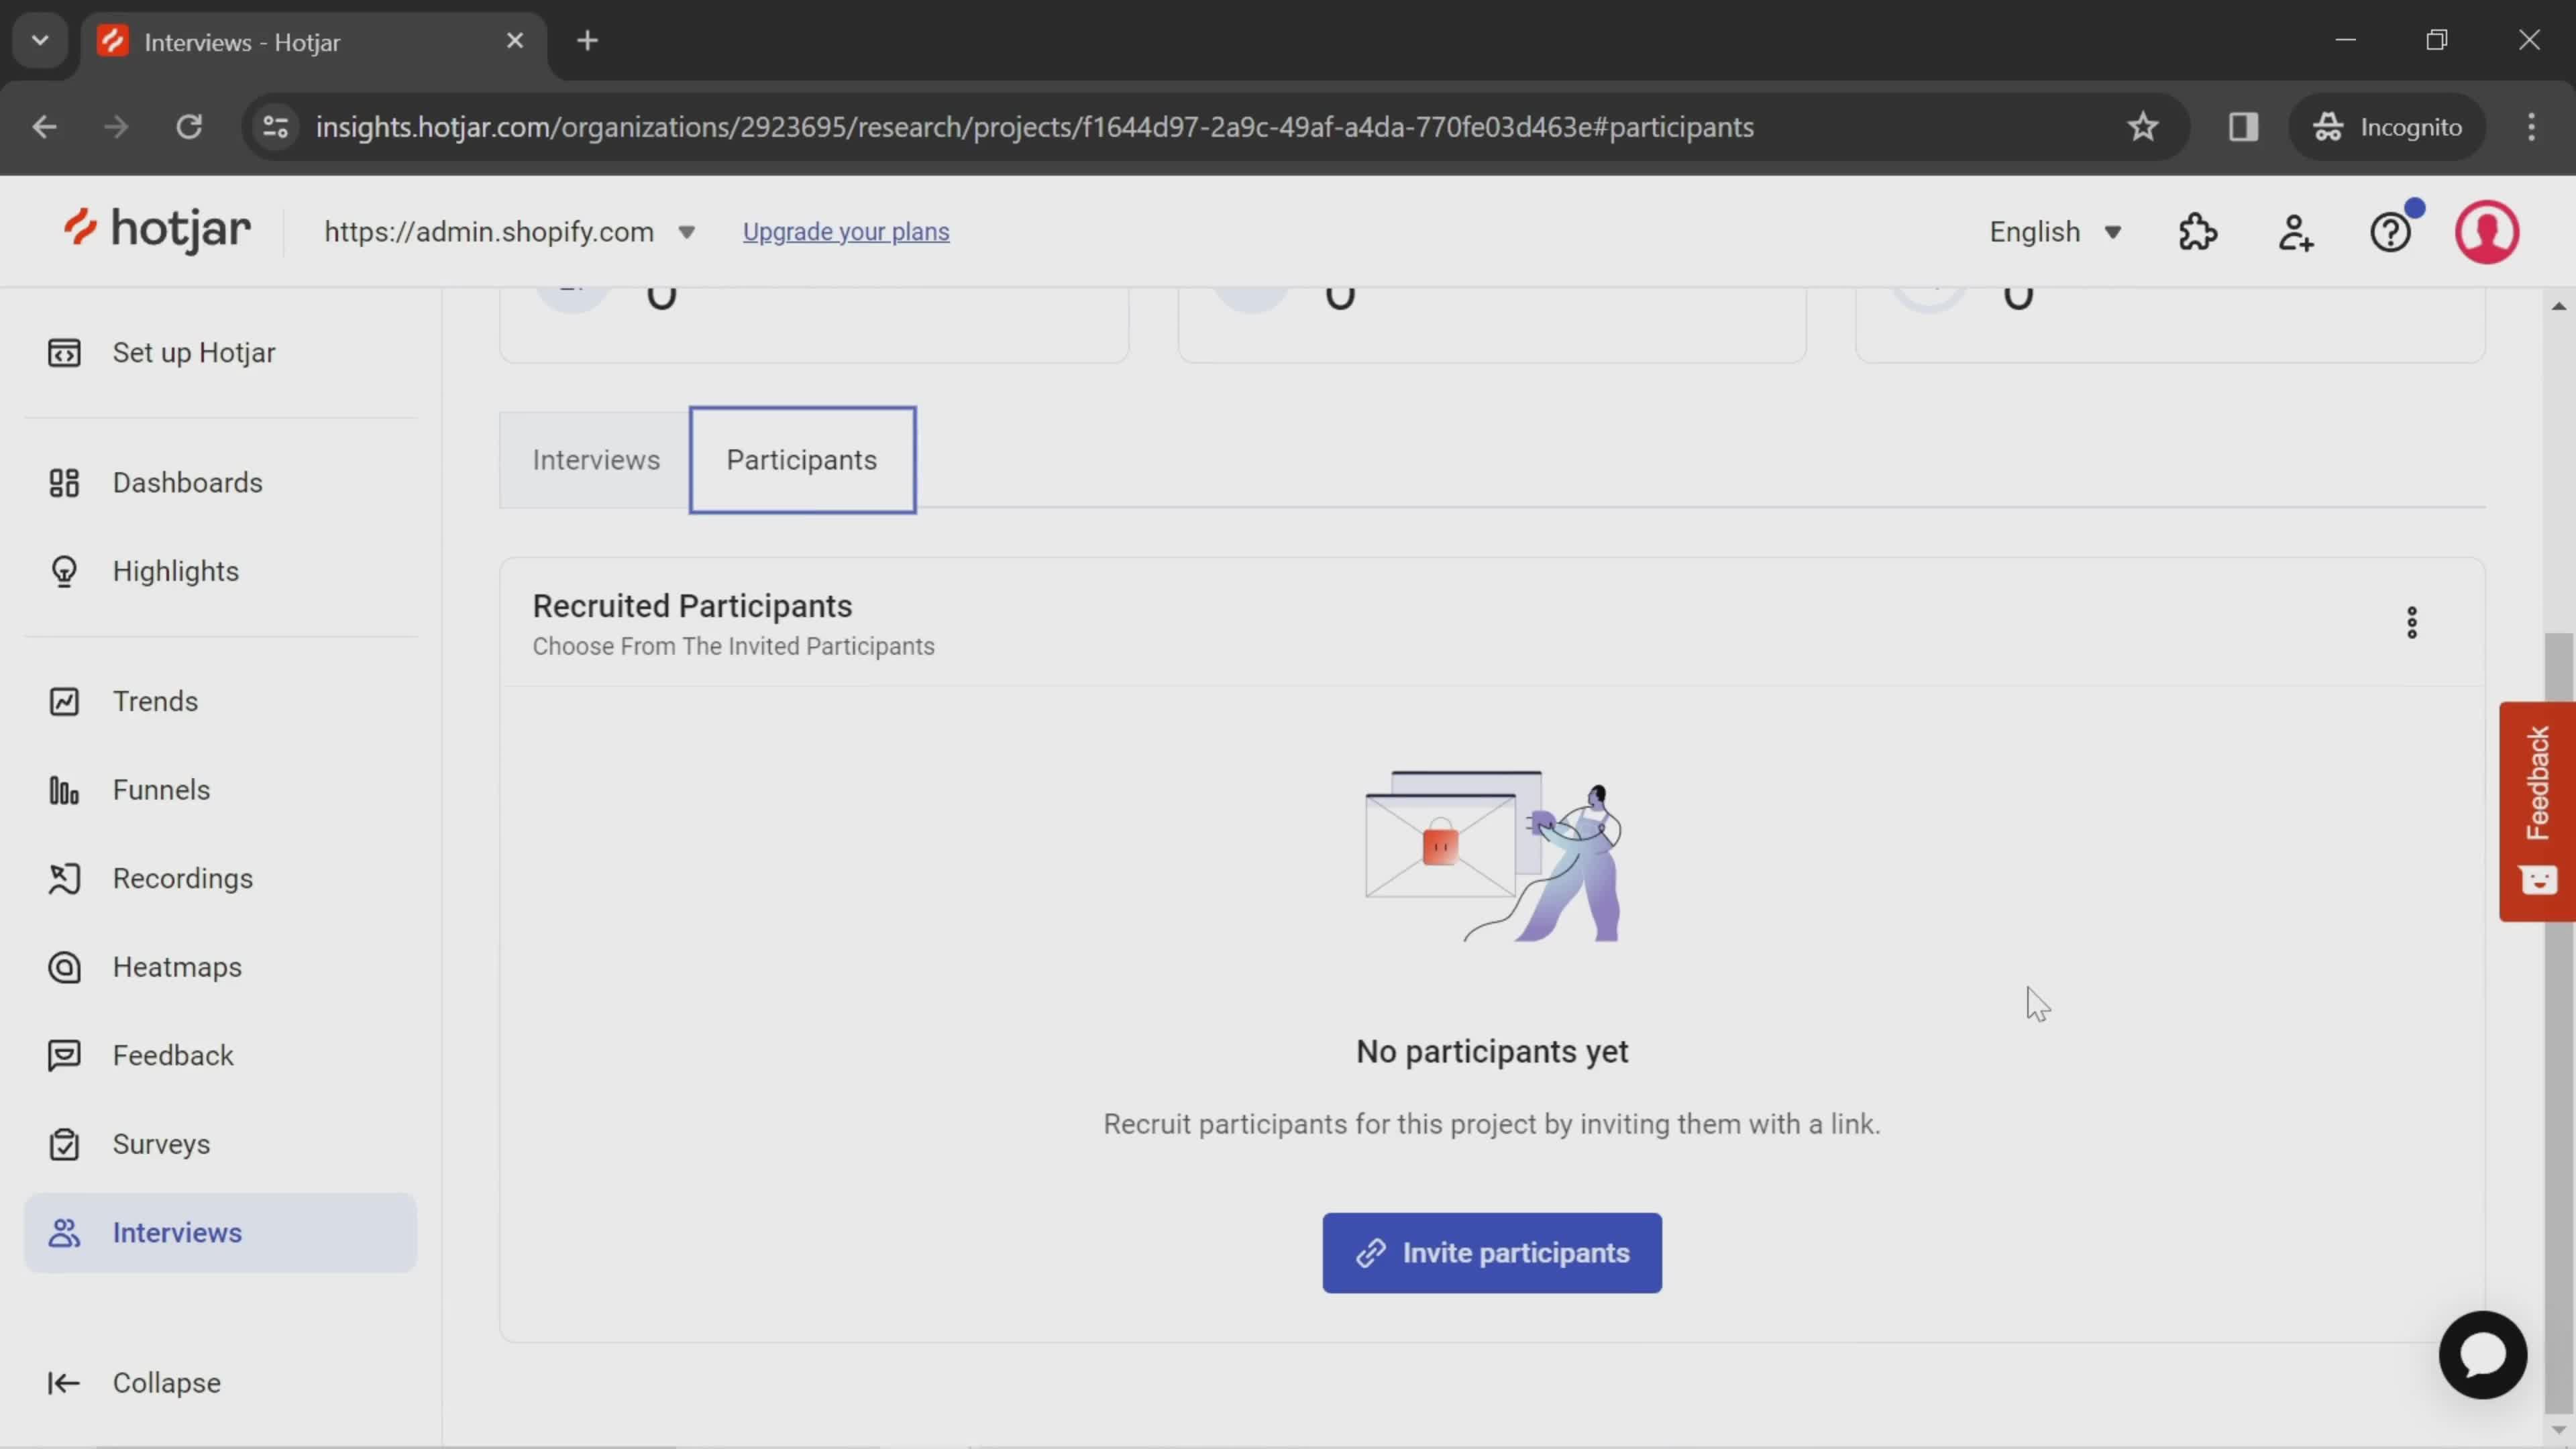Open Recordings section
The image size is (2576, 1449).
[x=184, y=877]
